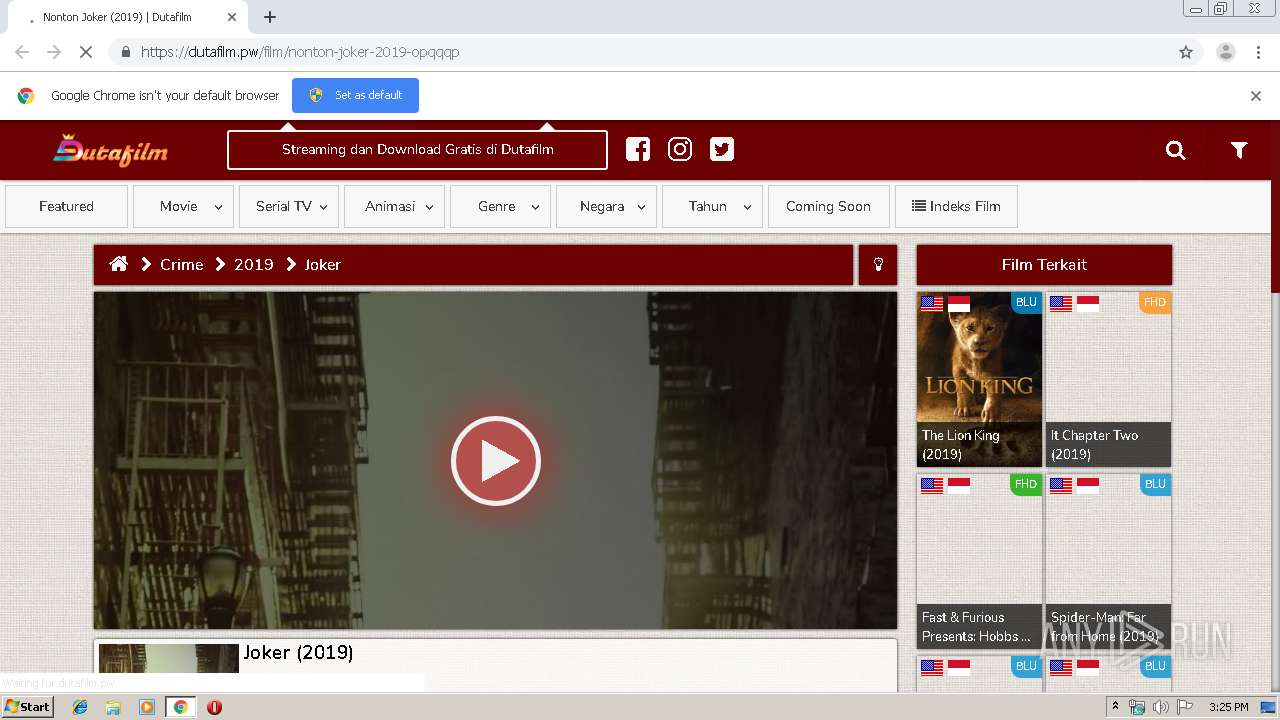Open The Lion King (2019) thumbnail
The width and height of the screenshot is (1280, 720).
point(979,379)
